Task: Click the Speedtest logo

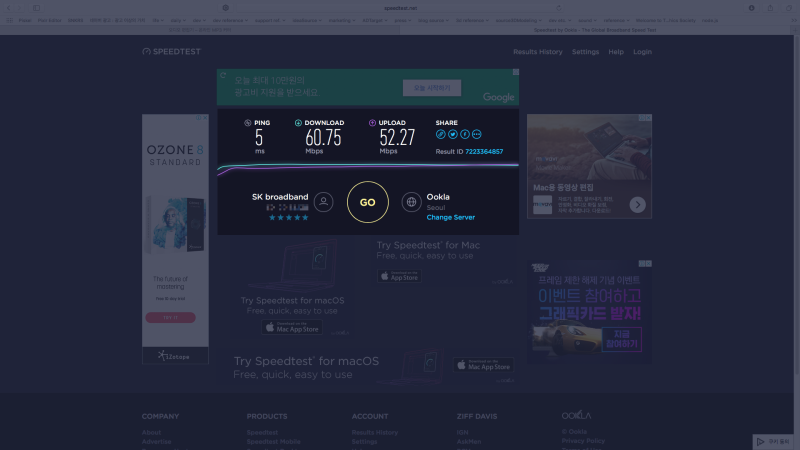Action: tap(171, 52)
